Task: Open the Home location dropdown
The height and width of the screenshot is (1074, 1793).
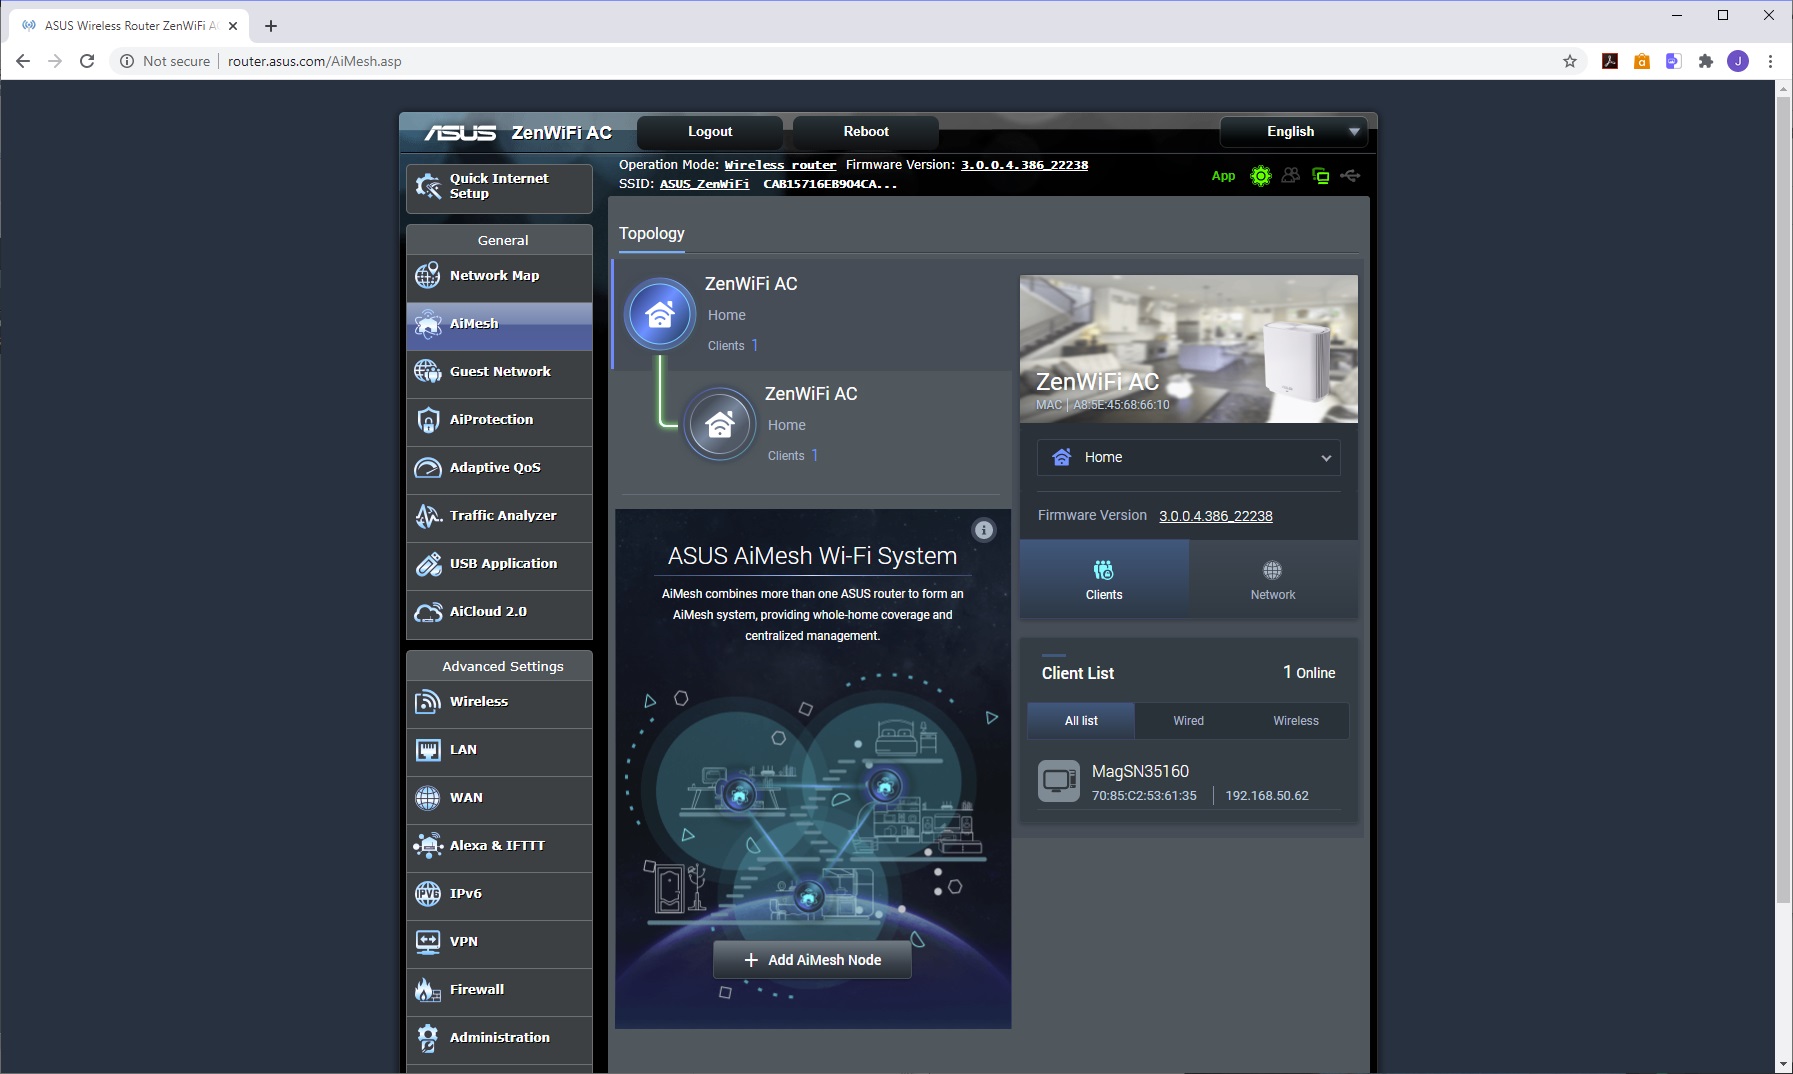Action: tap(1188, 457)
